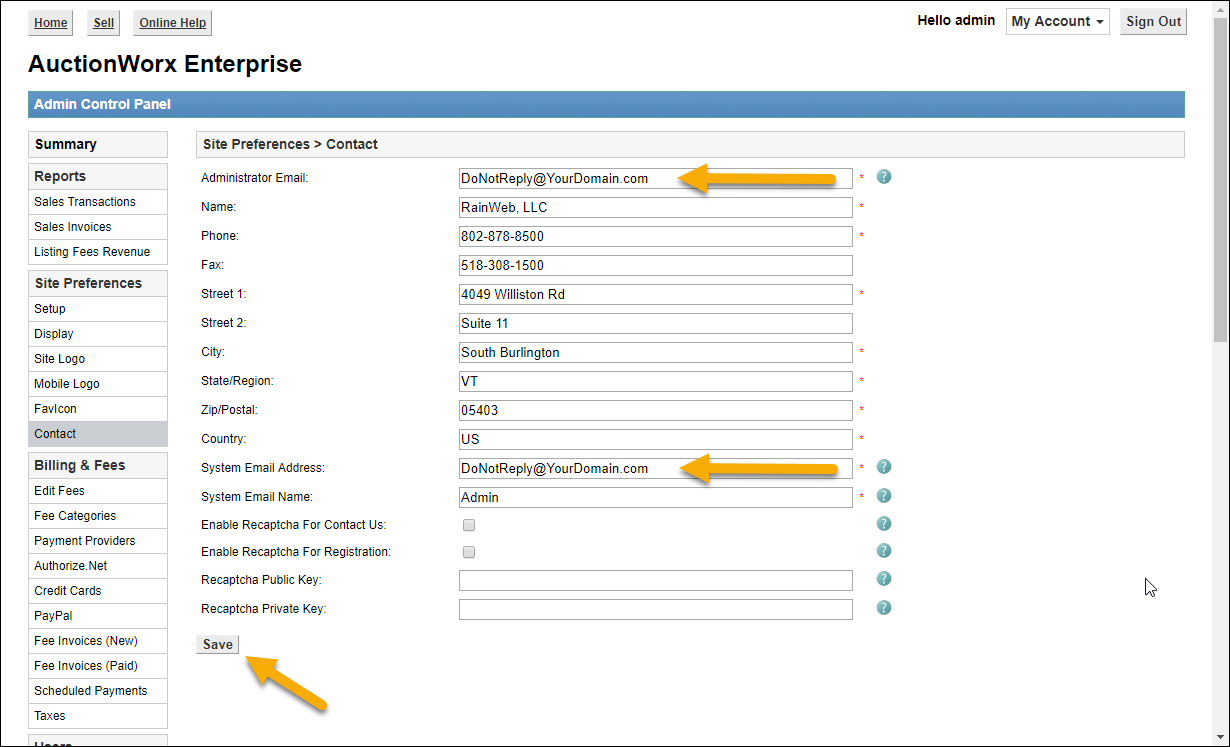The image size is (1230, 747).
Task: Click into the Country field
Action: click(x=656, y=439)
